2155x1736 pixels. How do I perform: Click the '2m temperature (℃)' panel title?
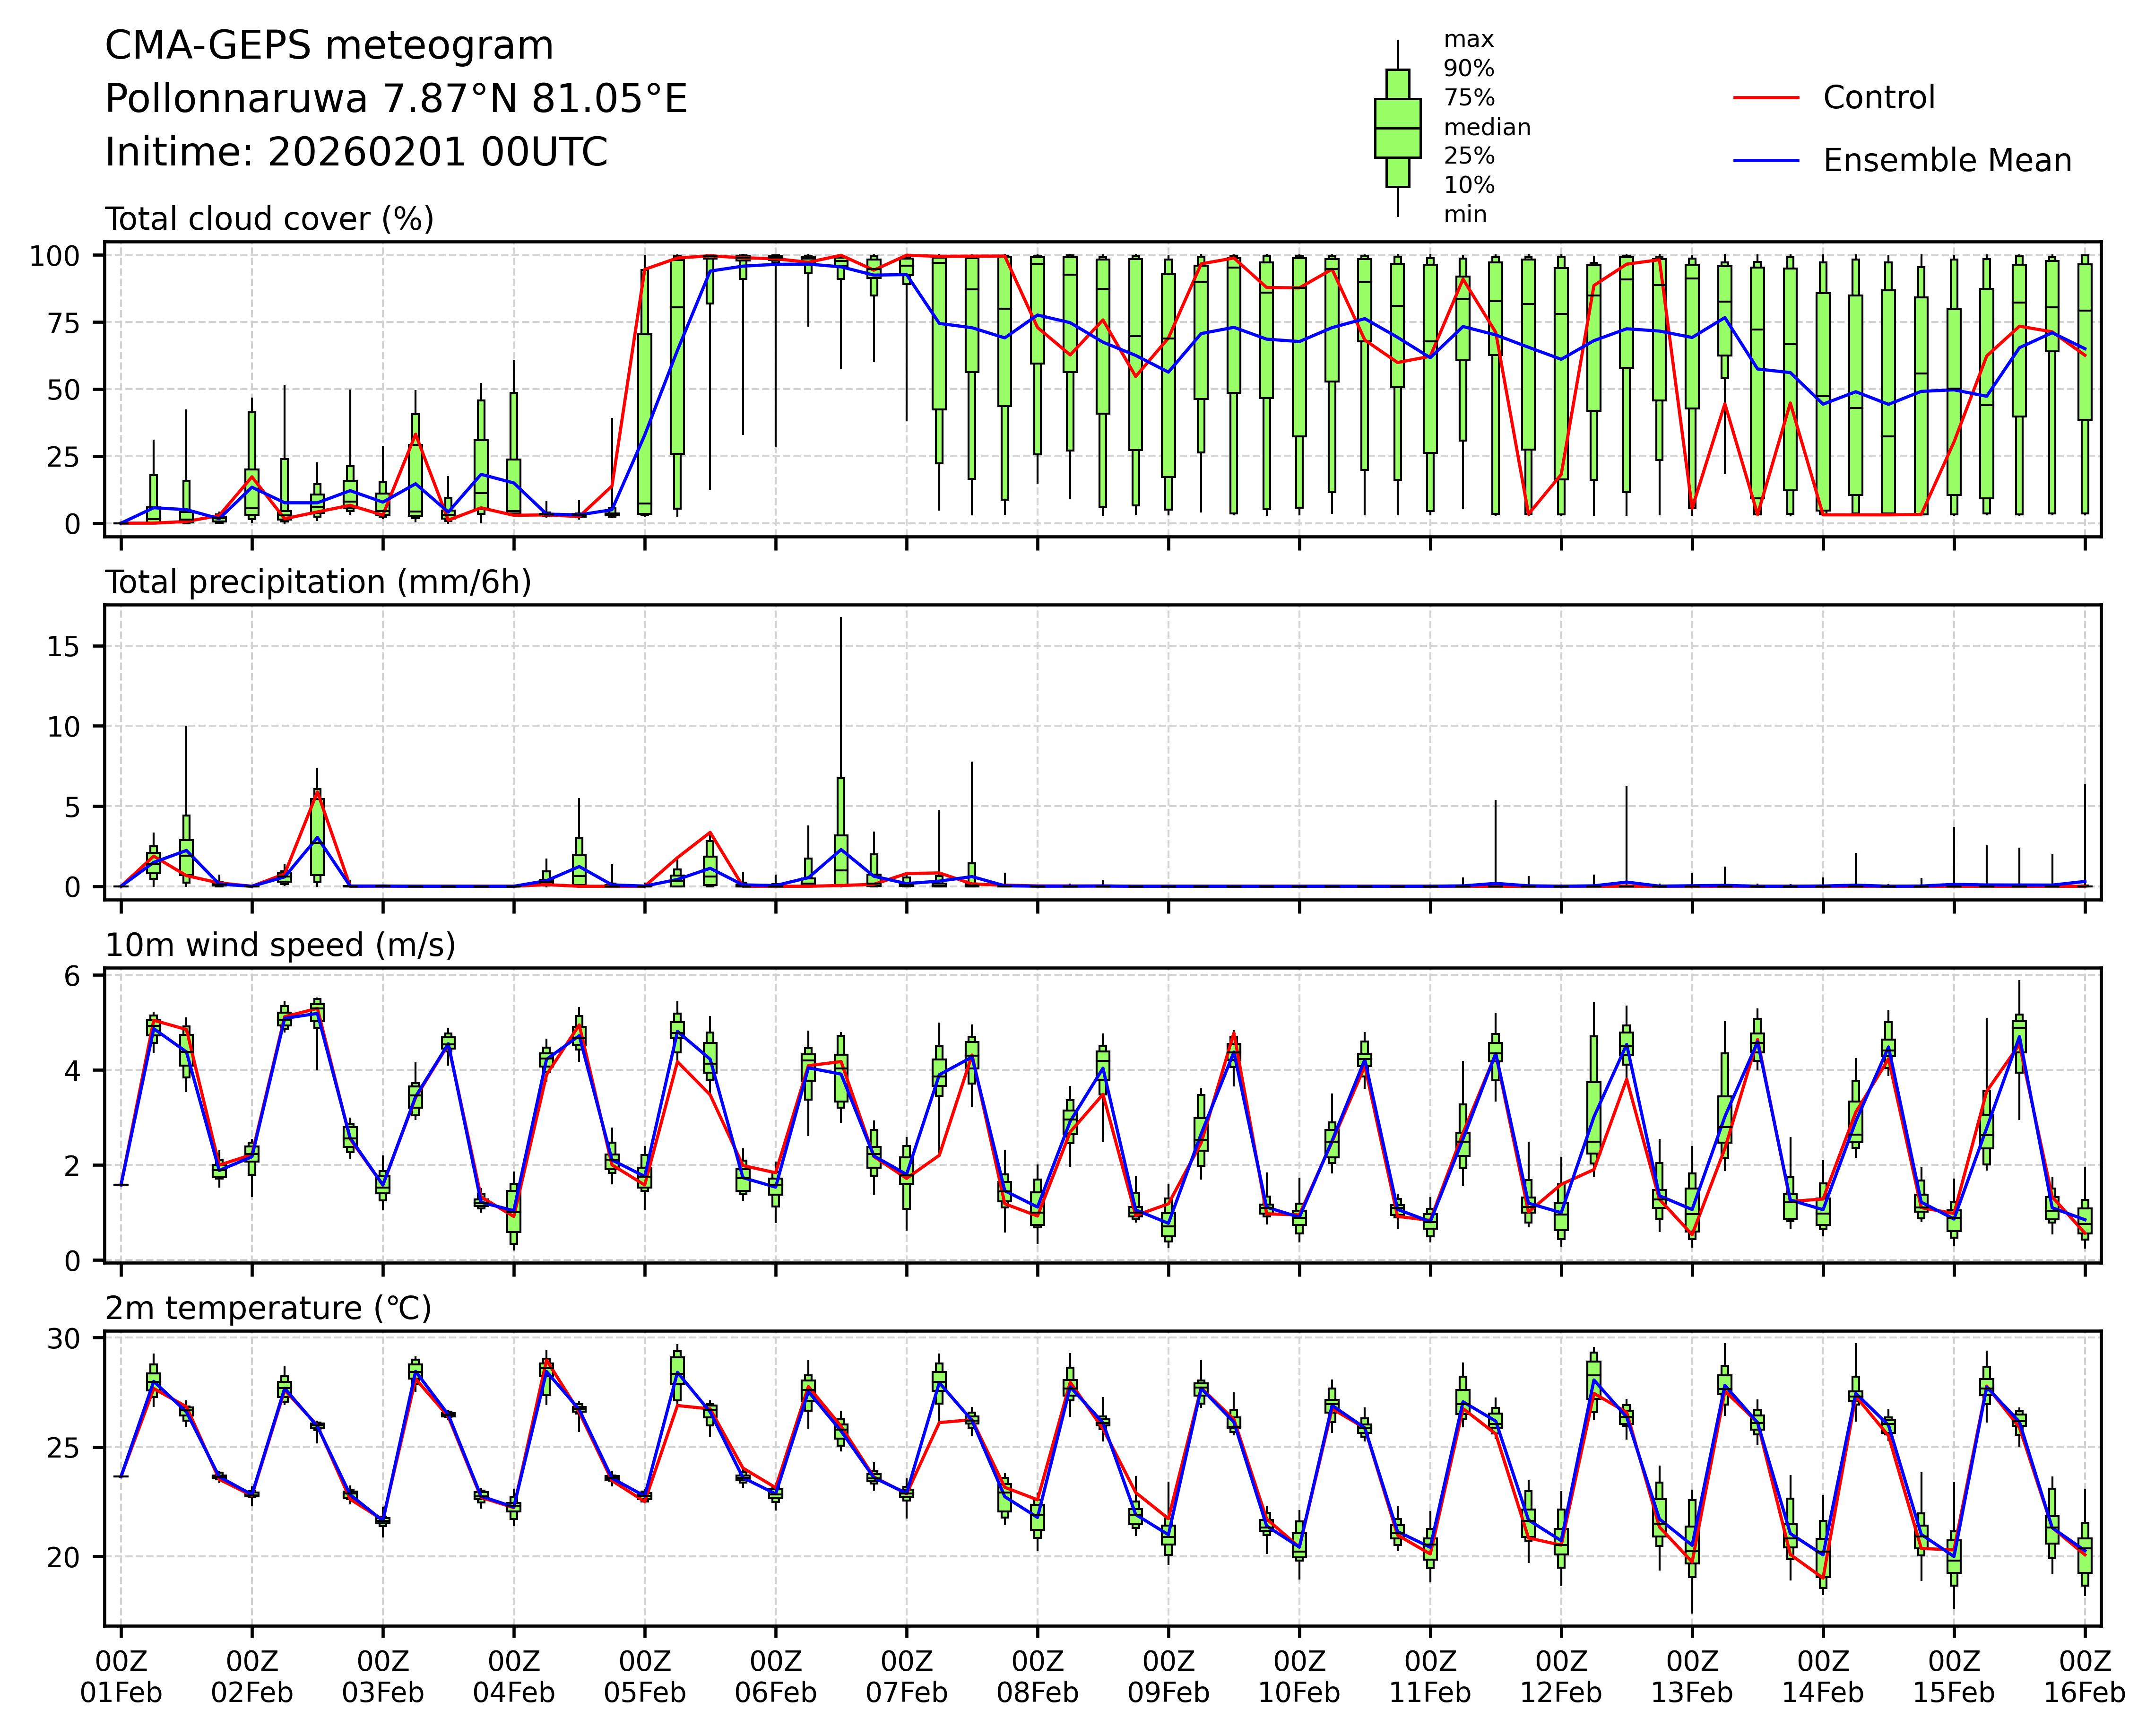(x=268, y=1308)
